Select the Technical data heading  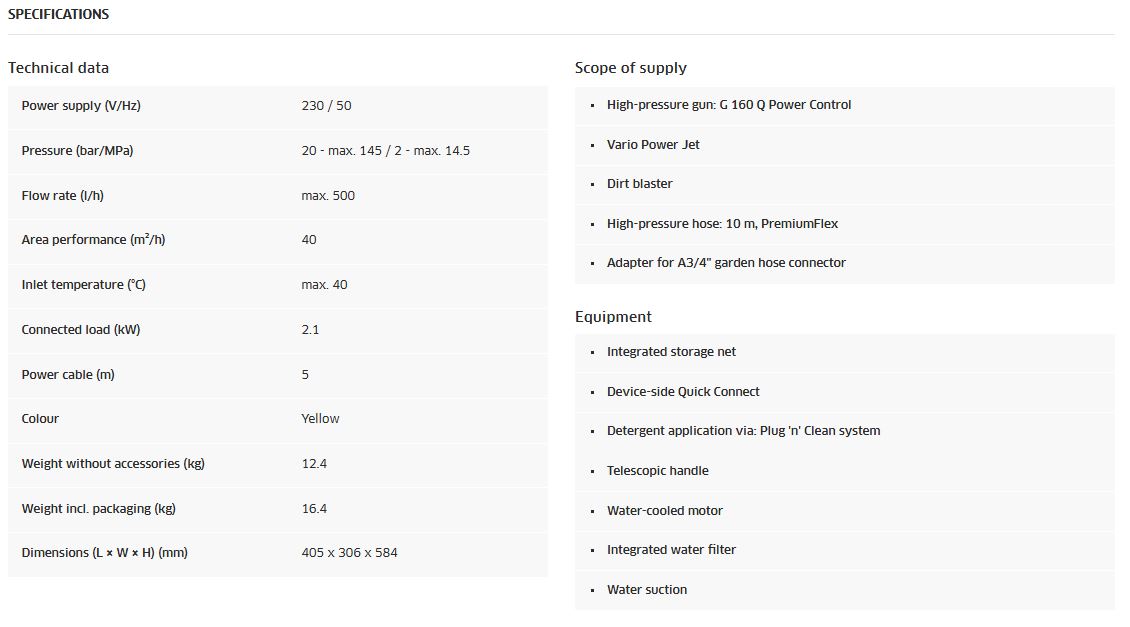[58, 68]
